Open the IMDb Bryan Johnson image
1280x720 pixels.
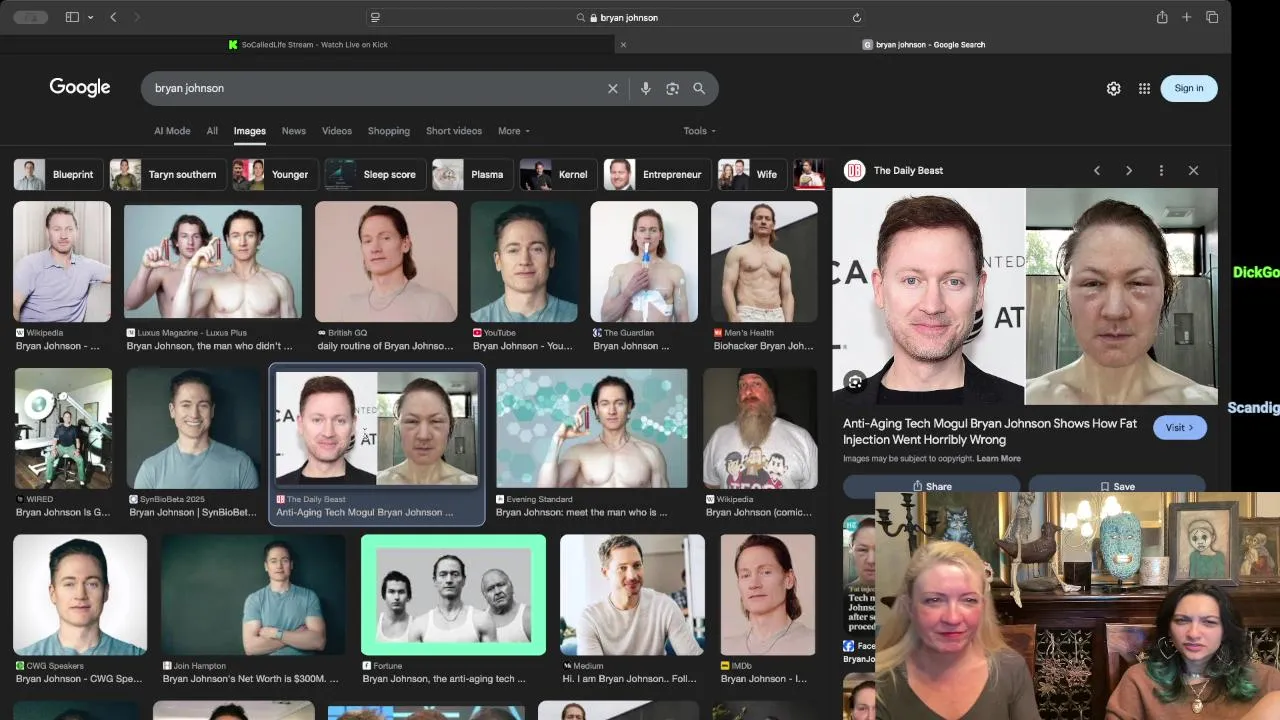[767, 595]
